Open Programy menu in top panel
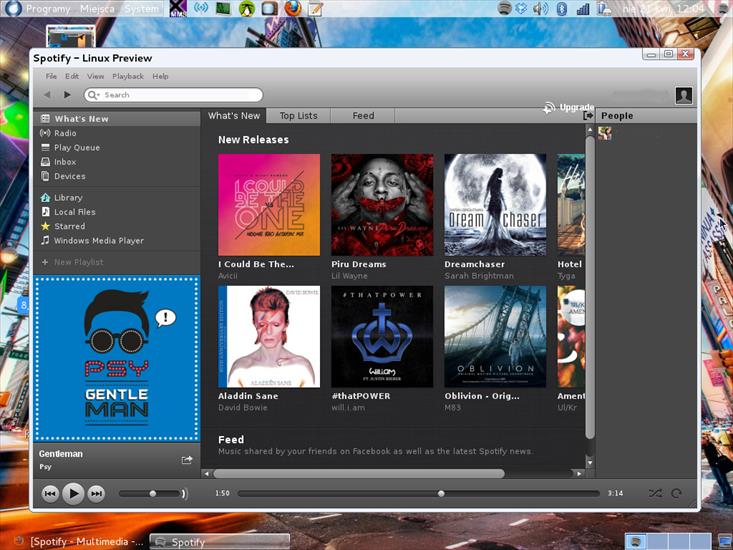Viewport: 733px width, 550px height. pyautogui.click(x=48, y=9)
